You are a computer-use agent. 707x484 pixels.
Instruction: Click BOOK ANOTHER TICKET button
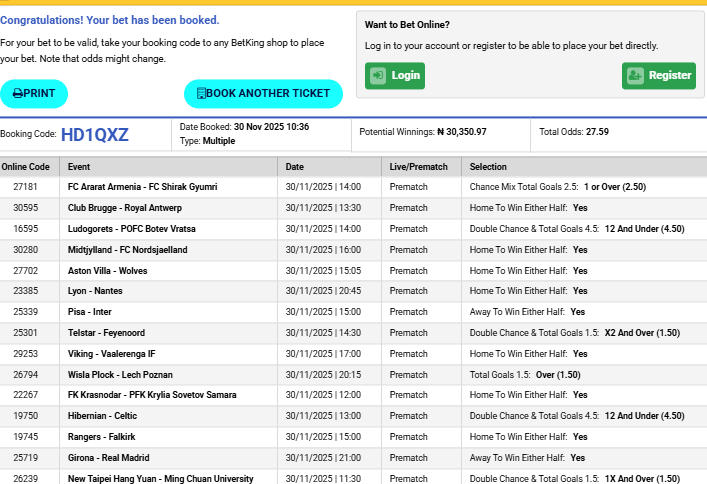pyautogui.click(x=263, y=94)
